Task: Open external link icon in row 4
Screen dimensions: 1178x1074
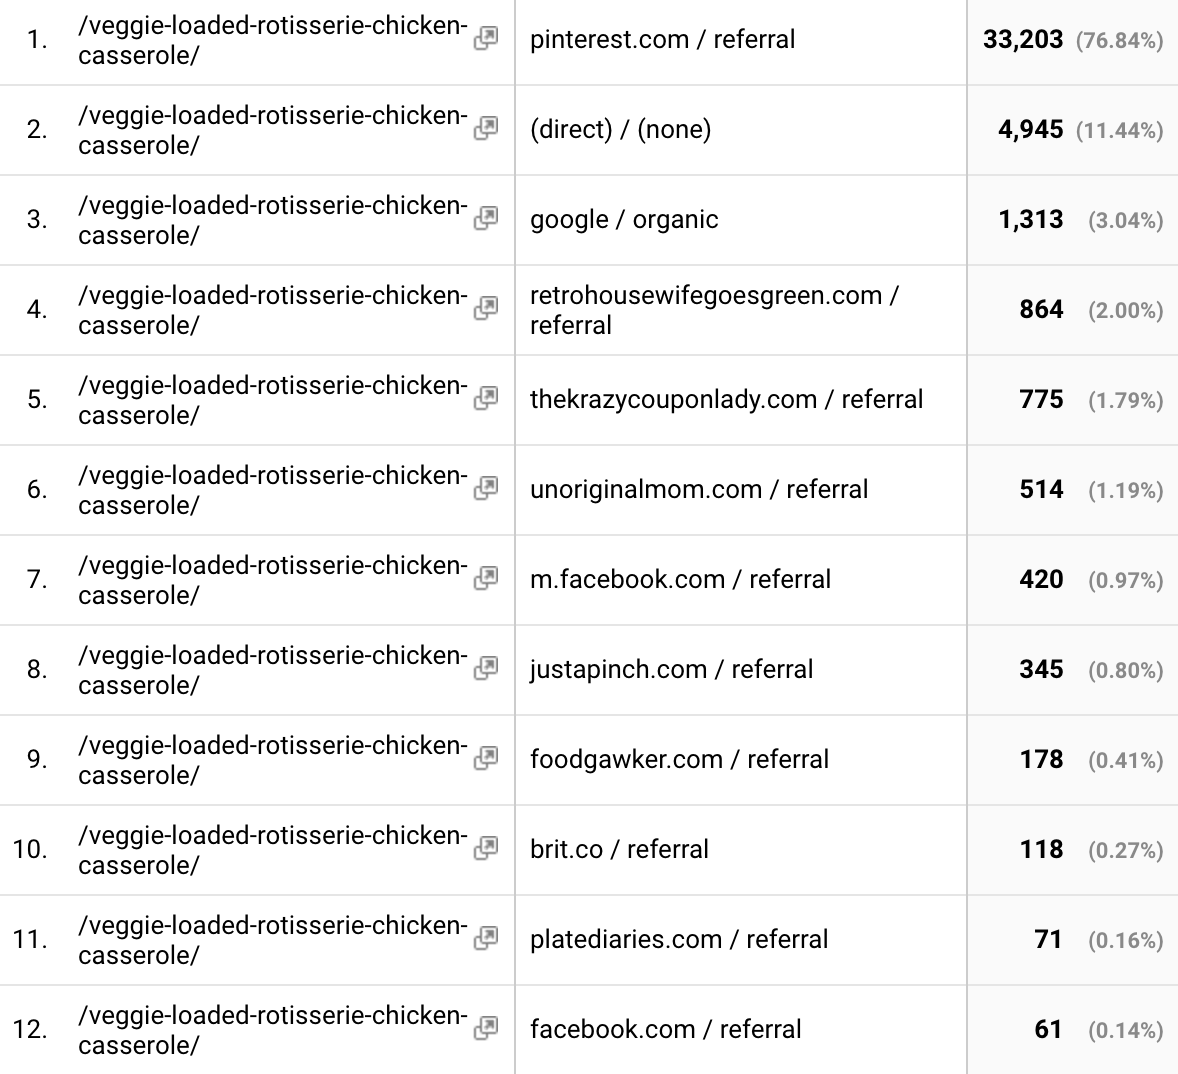Action: coord(486,308)
